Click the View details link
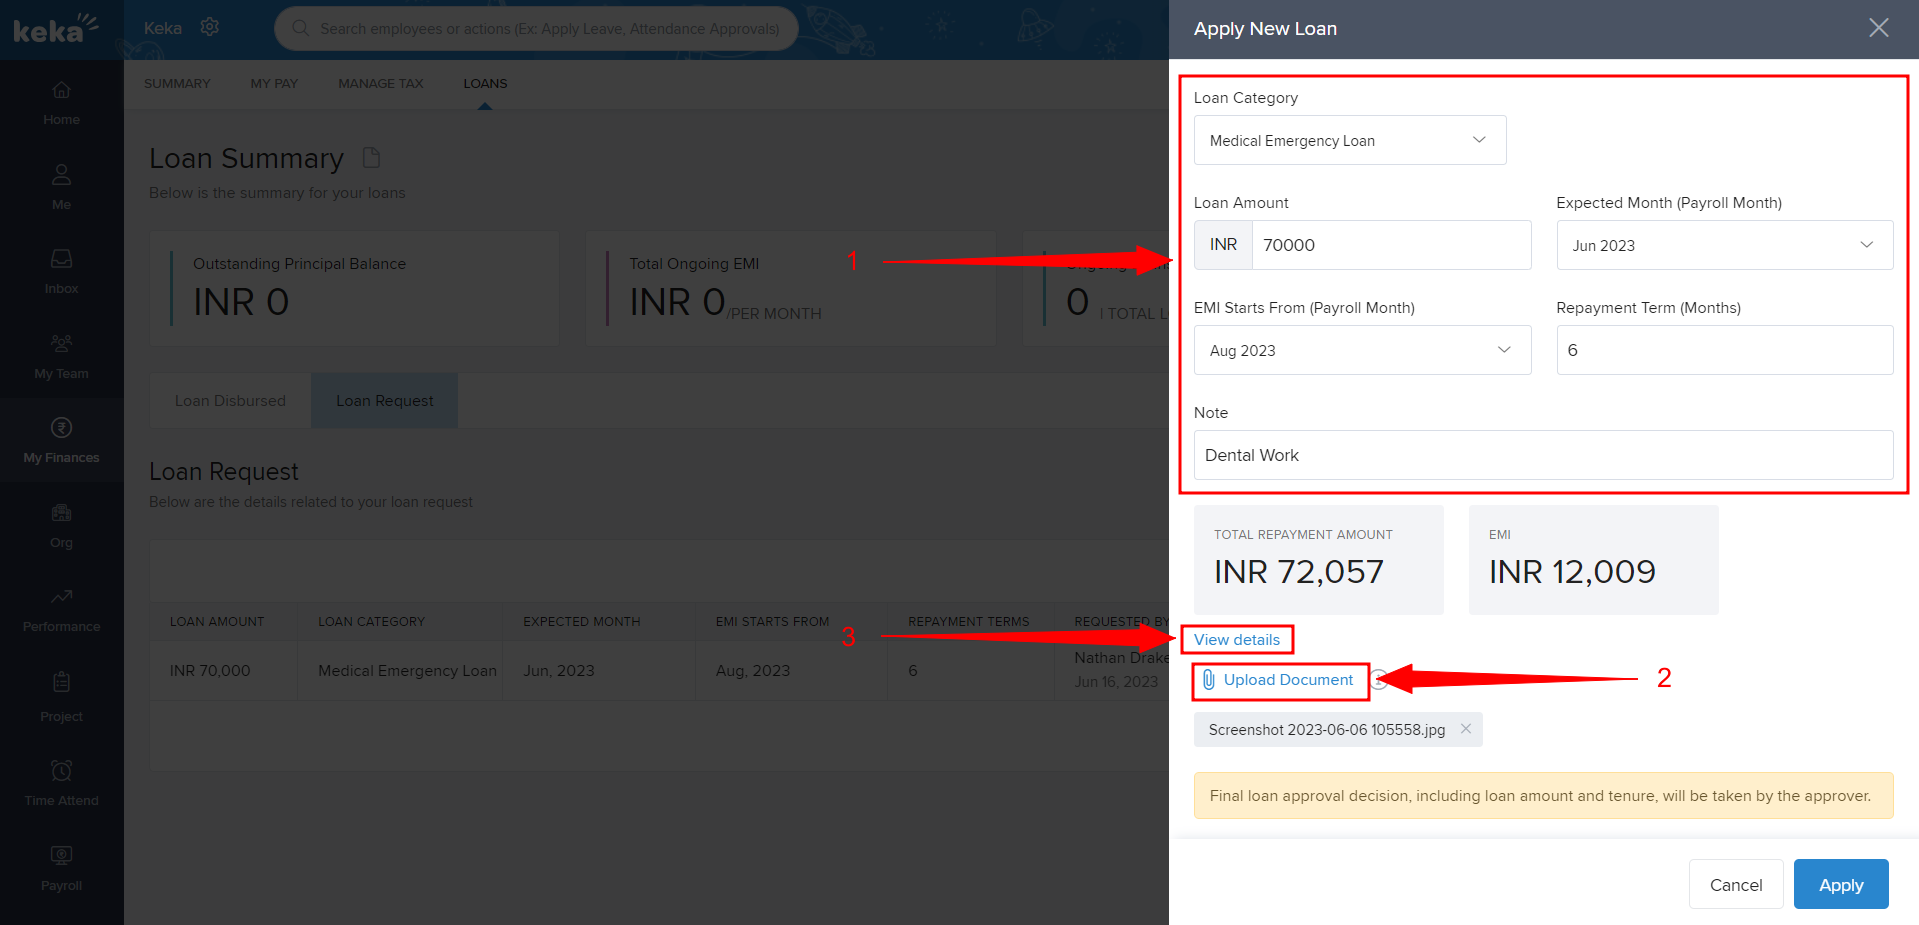Screen dimensions: 1919x925 tap(1236, 640)
